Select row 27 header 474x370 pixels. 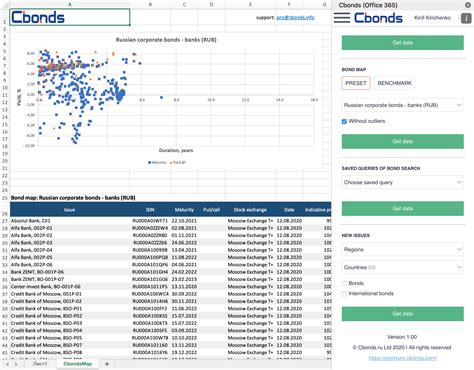[5, 221]
